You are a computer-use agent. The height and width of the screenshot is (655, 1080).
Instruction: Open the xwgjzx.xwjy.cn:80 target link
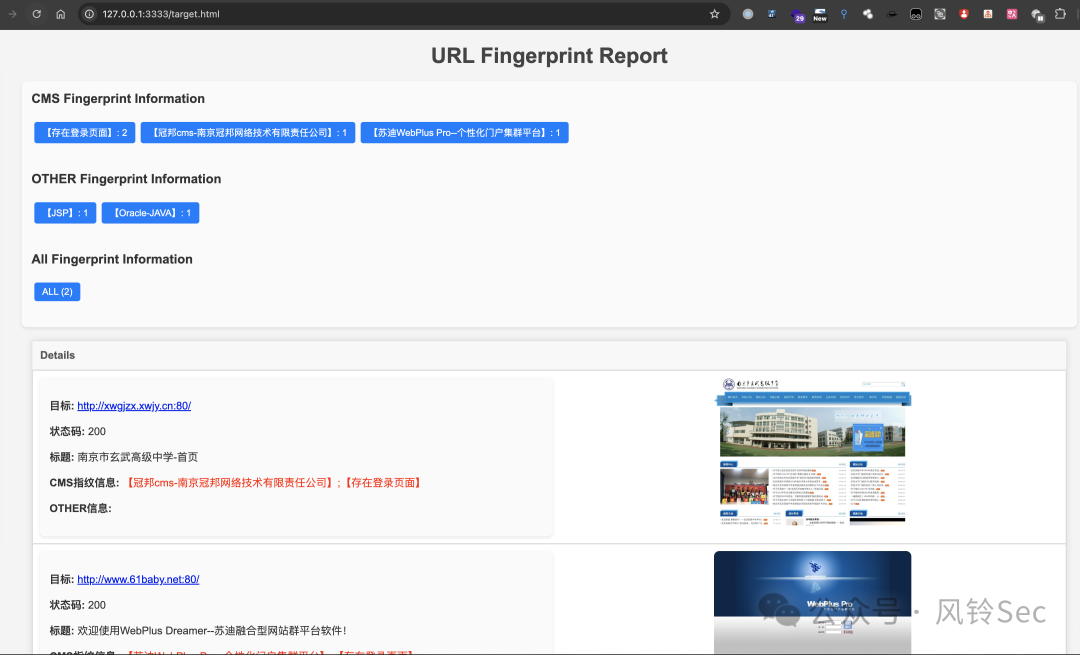click(133, 406)
